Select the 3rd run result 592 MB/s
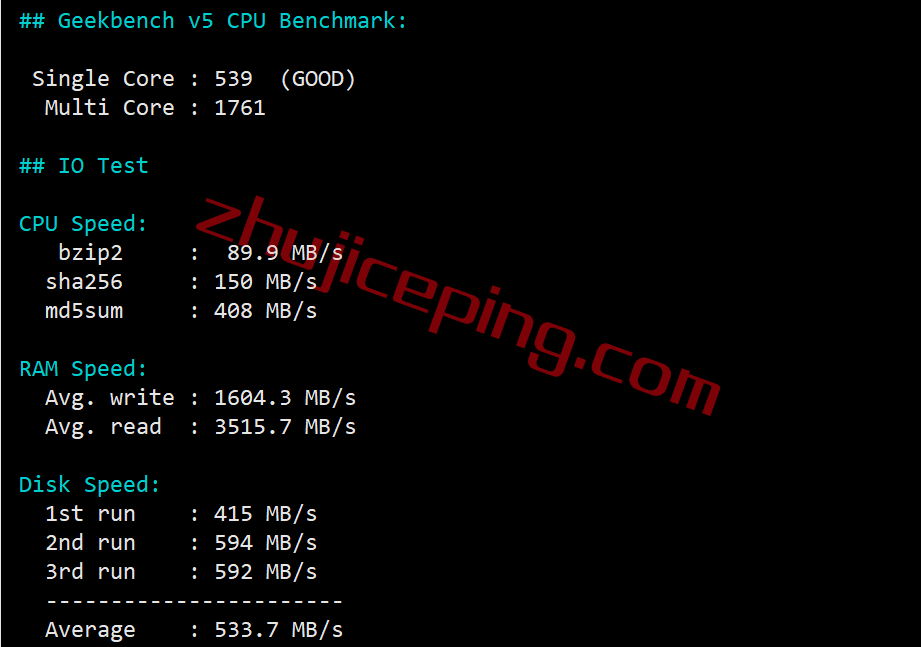 (x=265, y=572)
